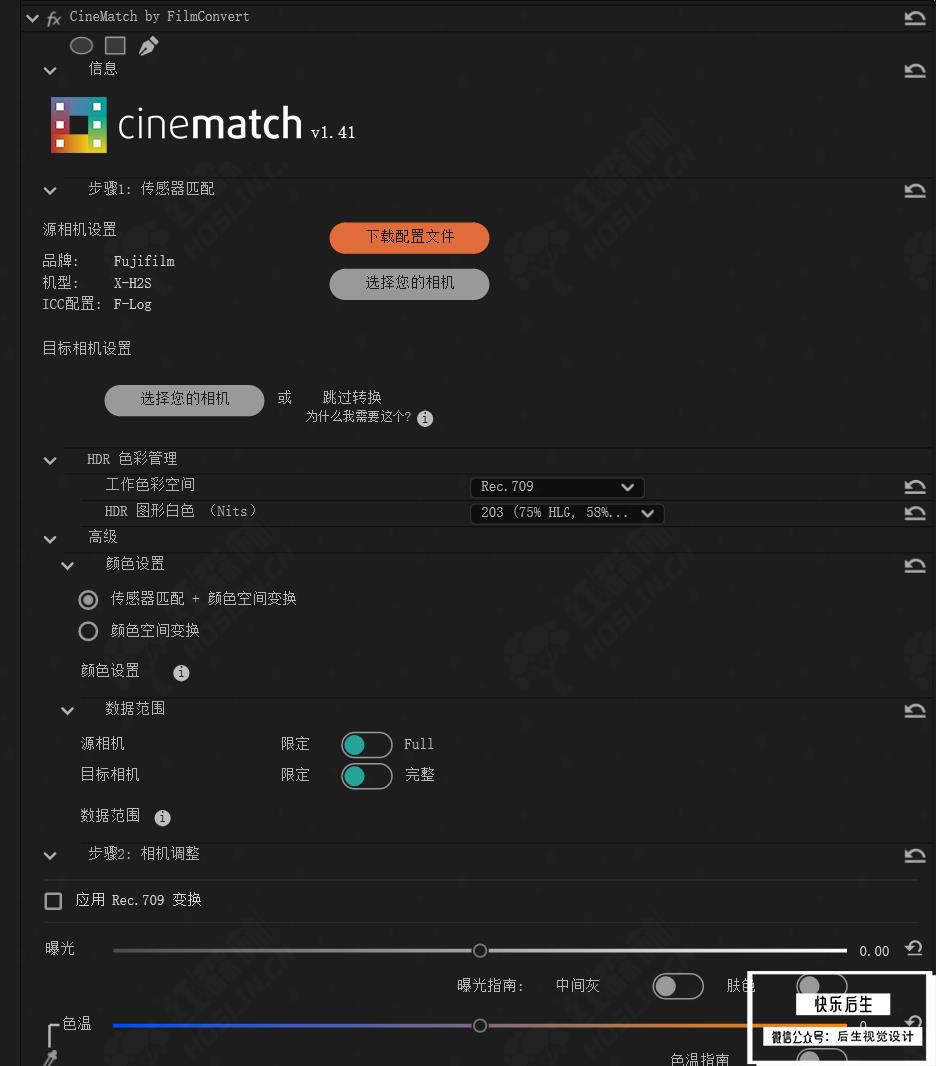The image size is (936, 1066).
Task: Click the orange 下载配置文件 button
Action: (x=409, y=237)
